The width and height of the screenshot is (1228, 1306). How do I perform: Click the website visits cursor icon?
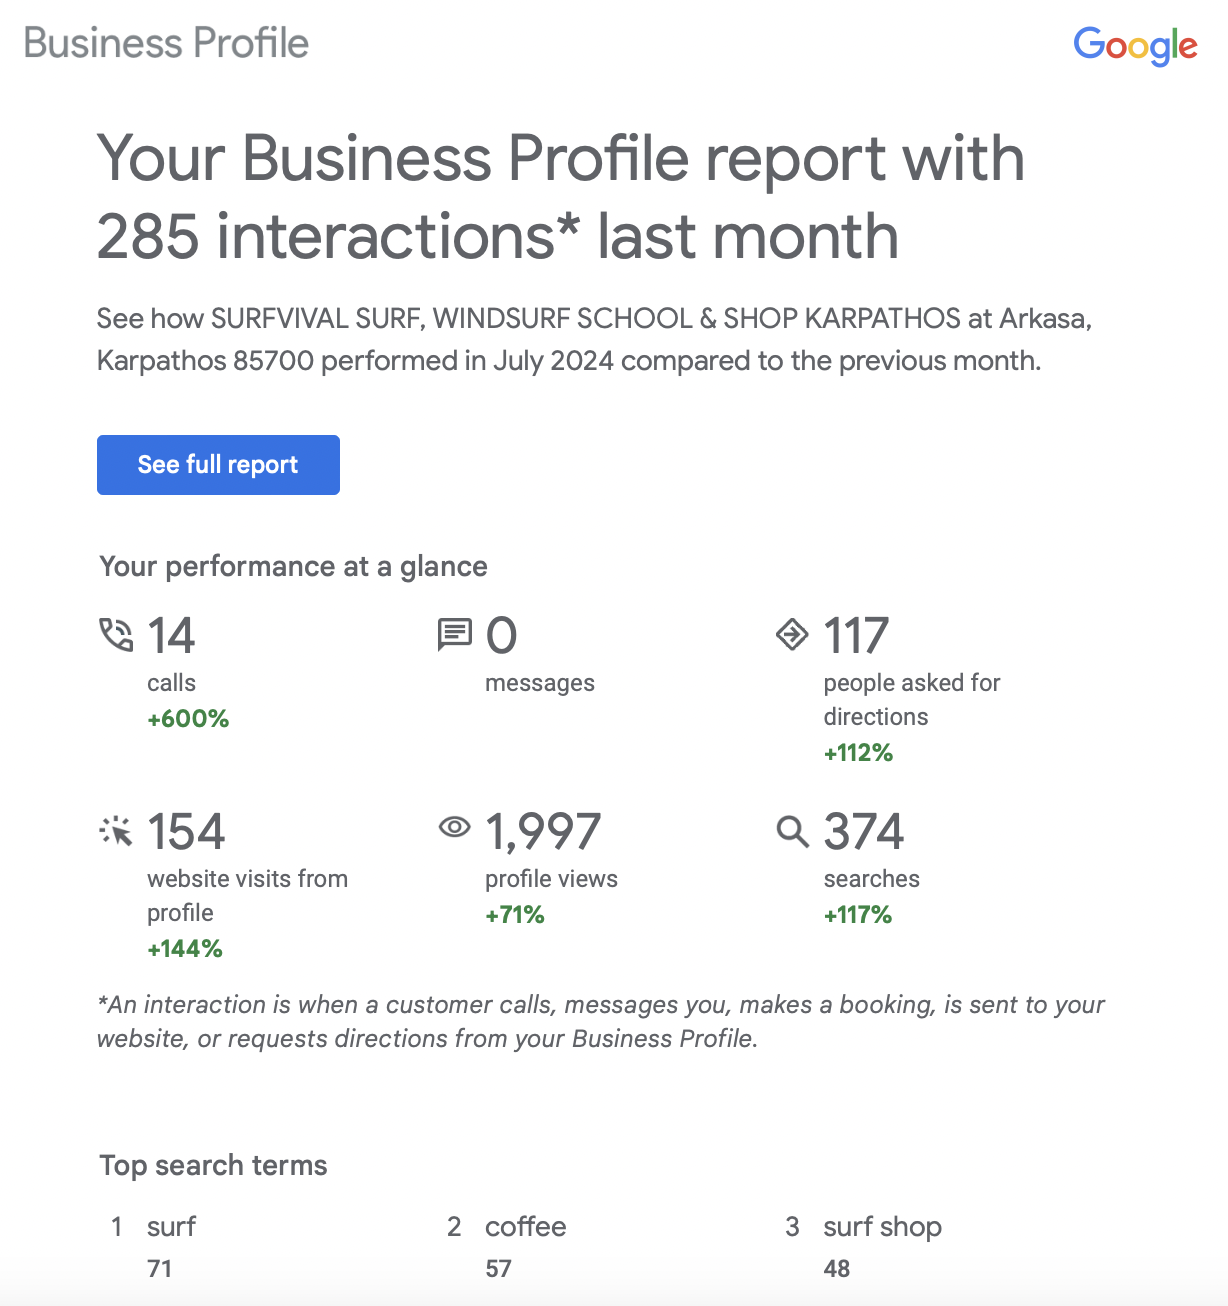116,830
